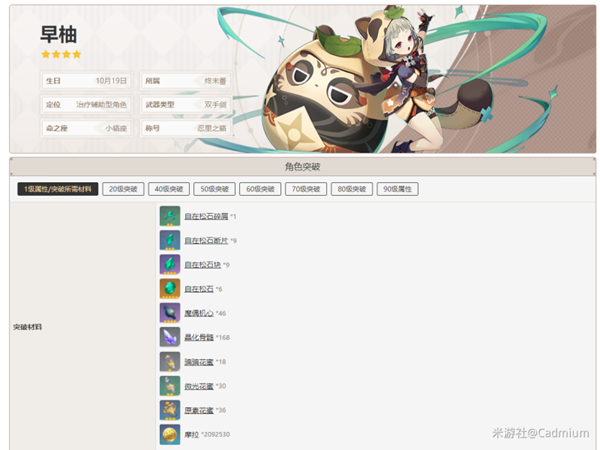Select the 90级属性 tab

[396, 189]
